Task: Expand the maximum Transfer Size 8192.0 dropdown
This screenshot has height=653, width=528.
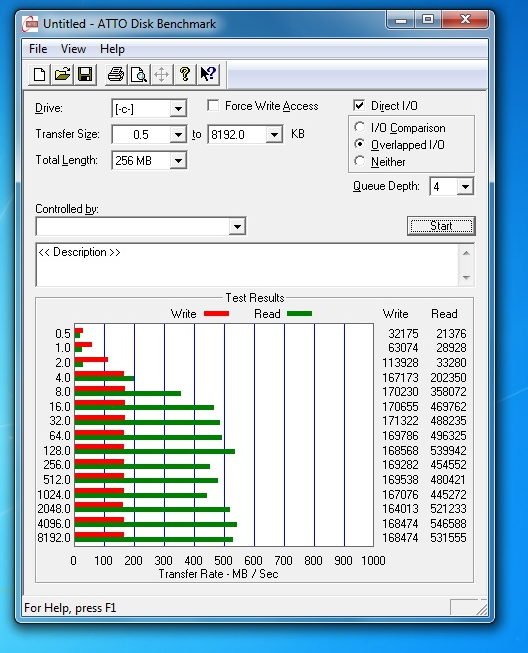Action: [x=274, y=135]
